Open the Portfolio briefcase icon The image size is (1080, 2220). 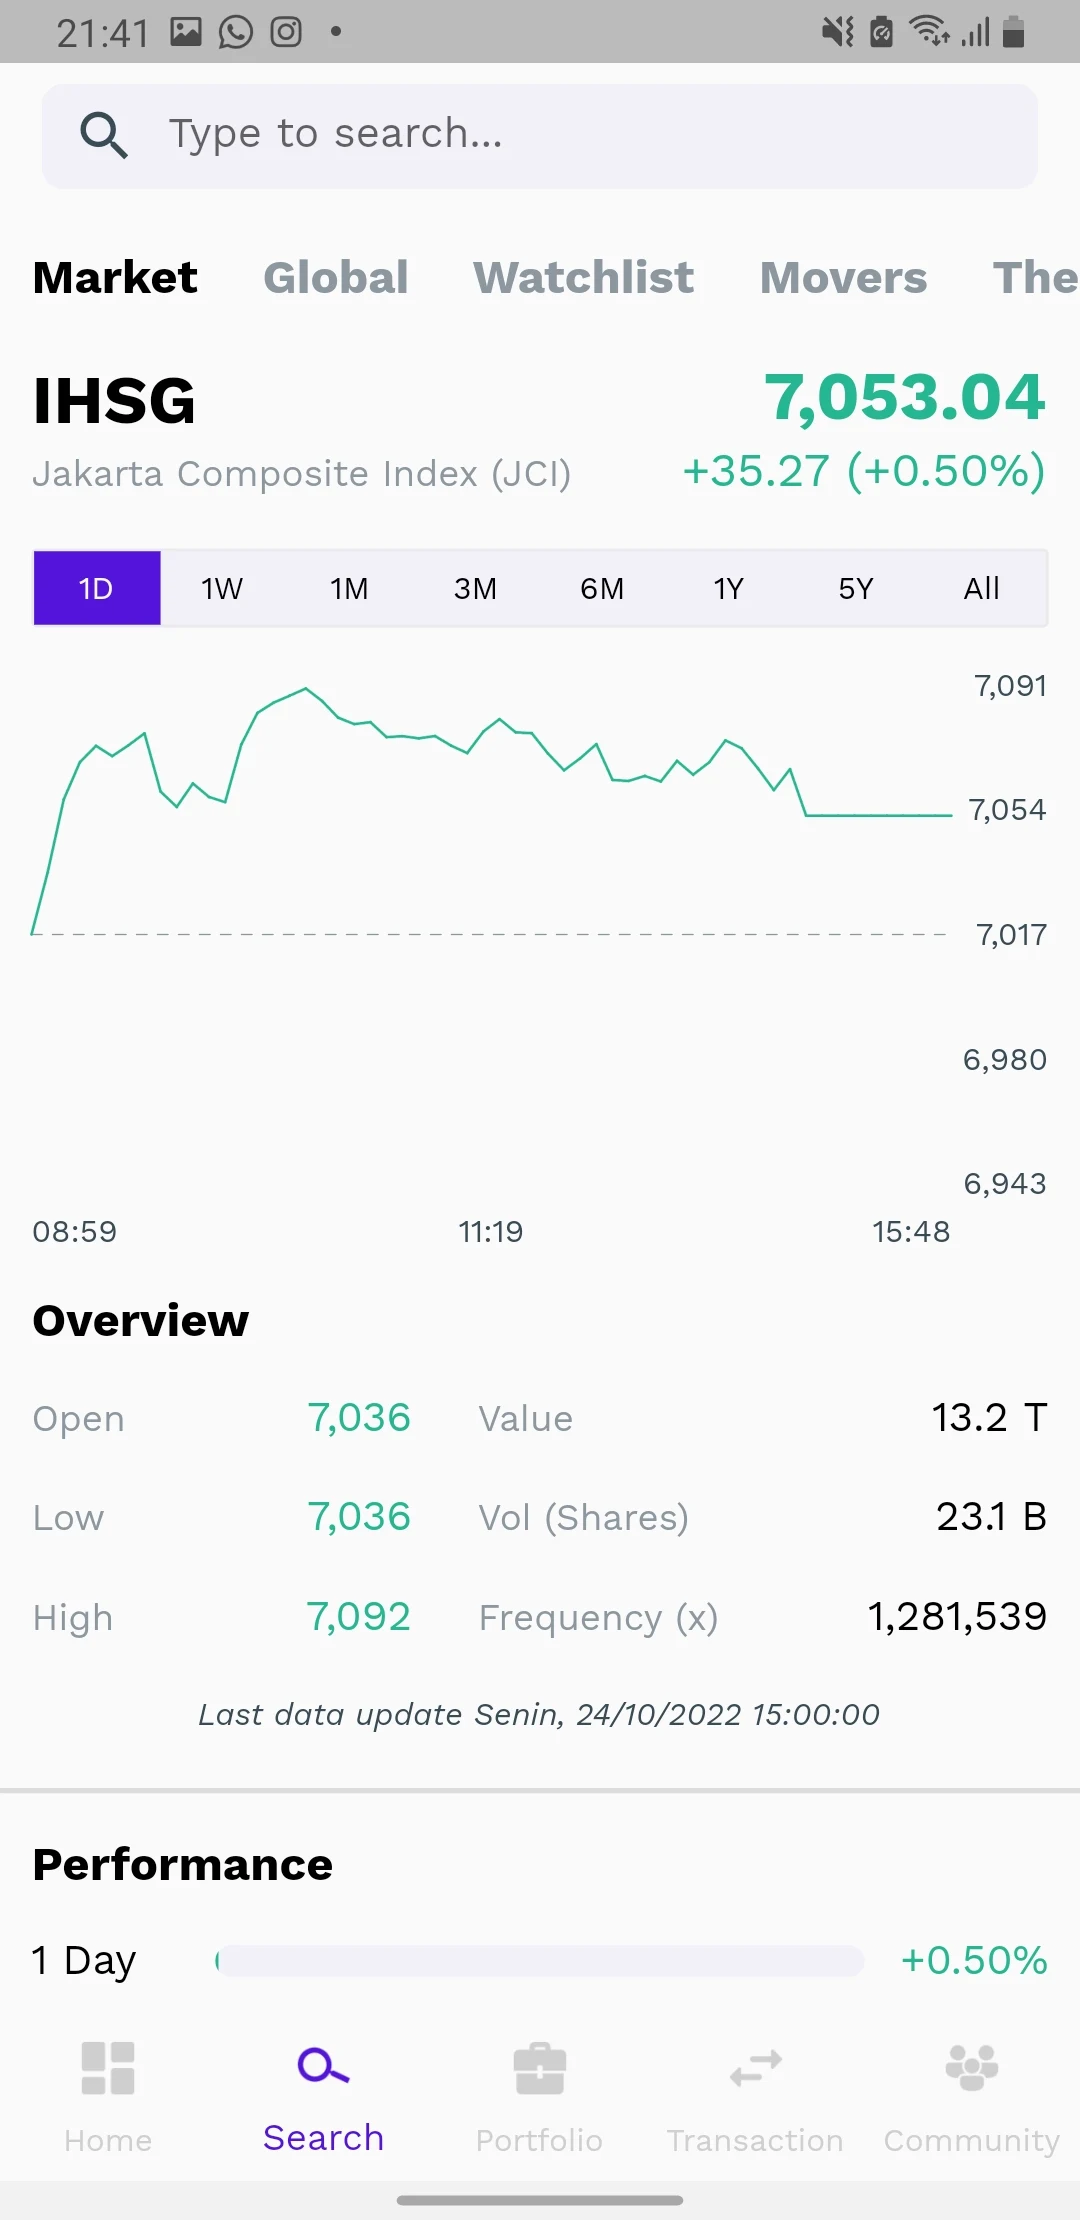click(539, 2068)
